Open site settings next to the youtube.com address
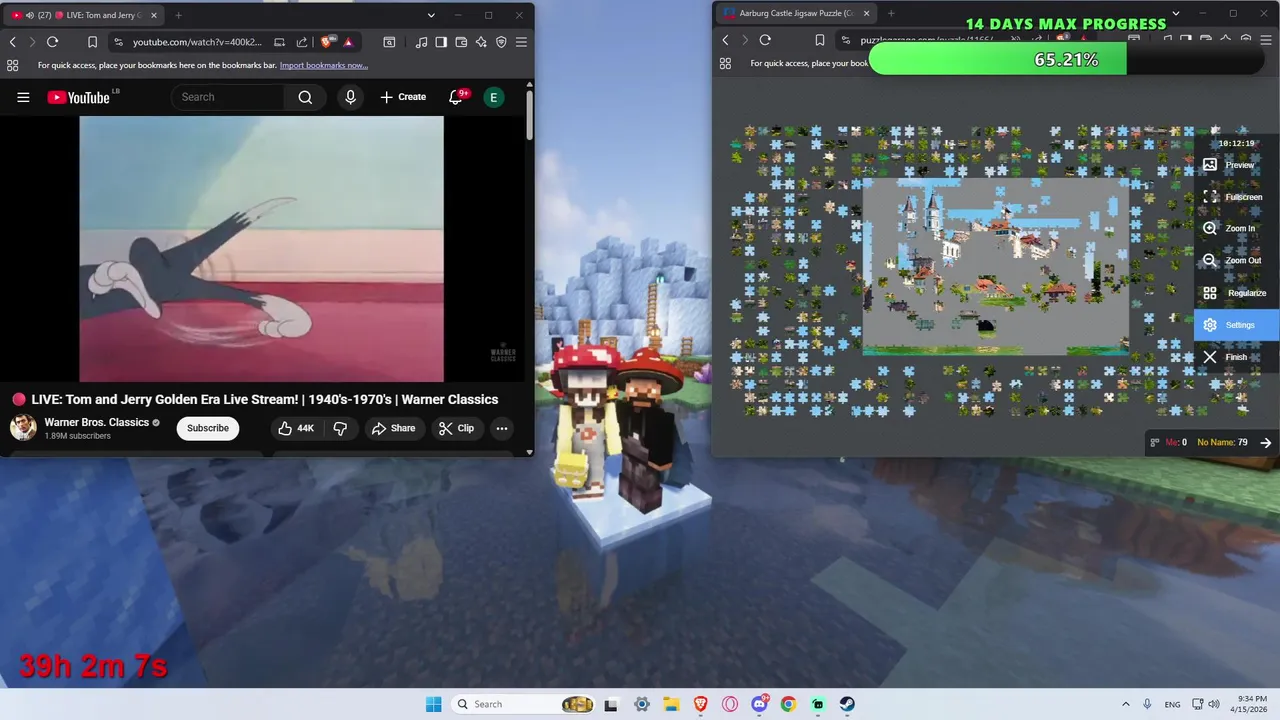 [118, 42]
